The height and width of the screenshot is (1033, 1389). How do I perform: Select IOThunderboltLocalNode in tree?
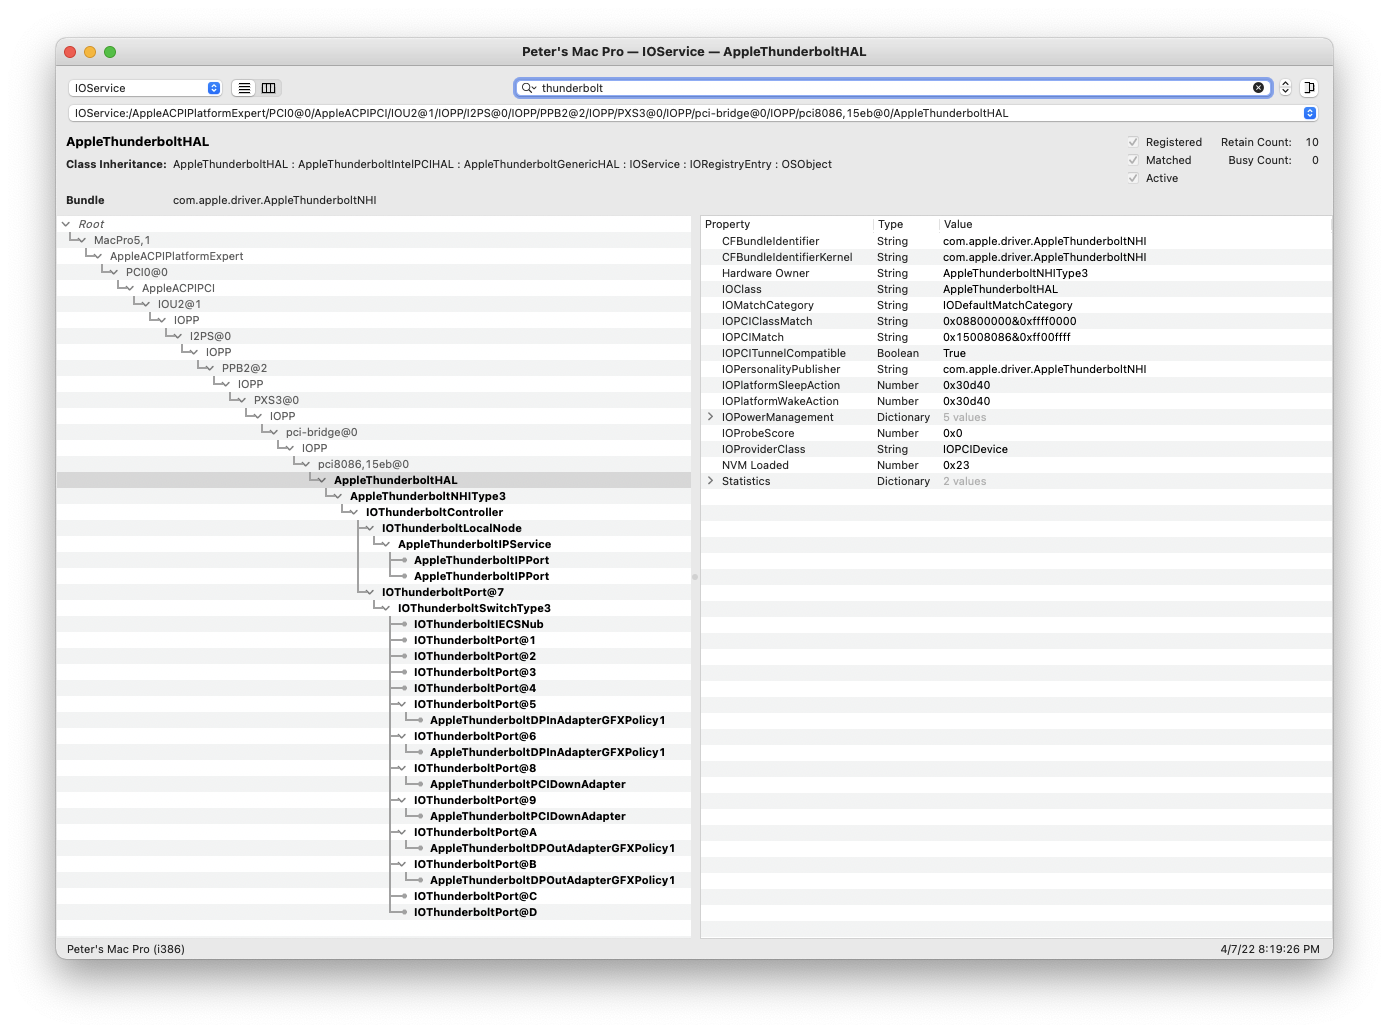coord(452,528)
